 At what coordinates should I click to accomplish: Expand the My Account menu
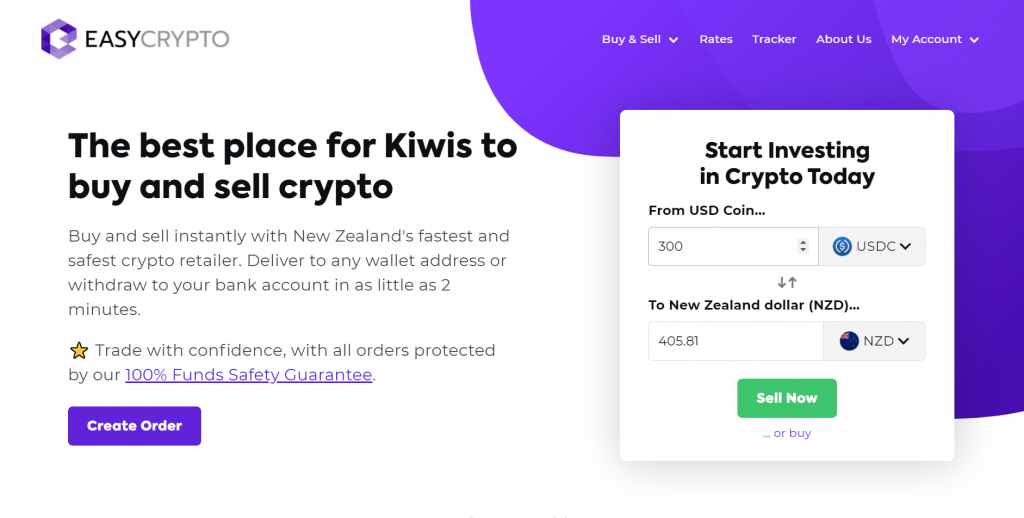pyautogui.click(x=935, y=39)
